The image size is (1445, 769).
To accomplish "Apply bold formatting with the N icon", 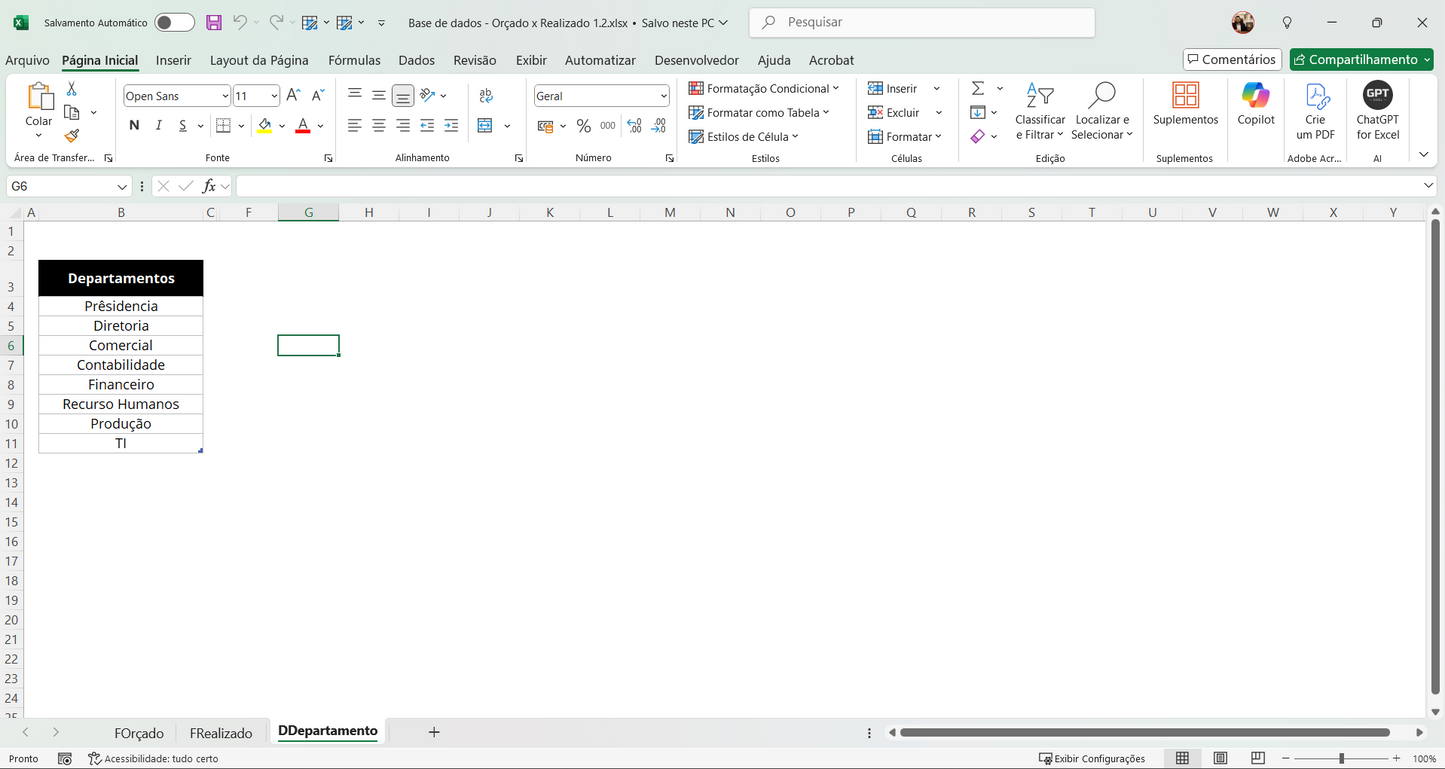I will pos(134,125).
